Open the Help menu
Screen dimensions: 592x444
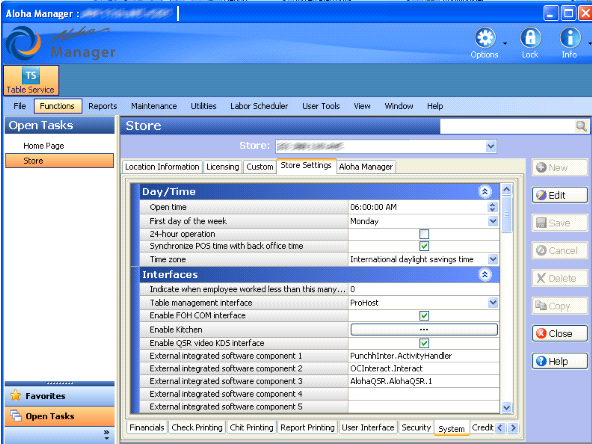point(435,106)
